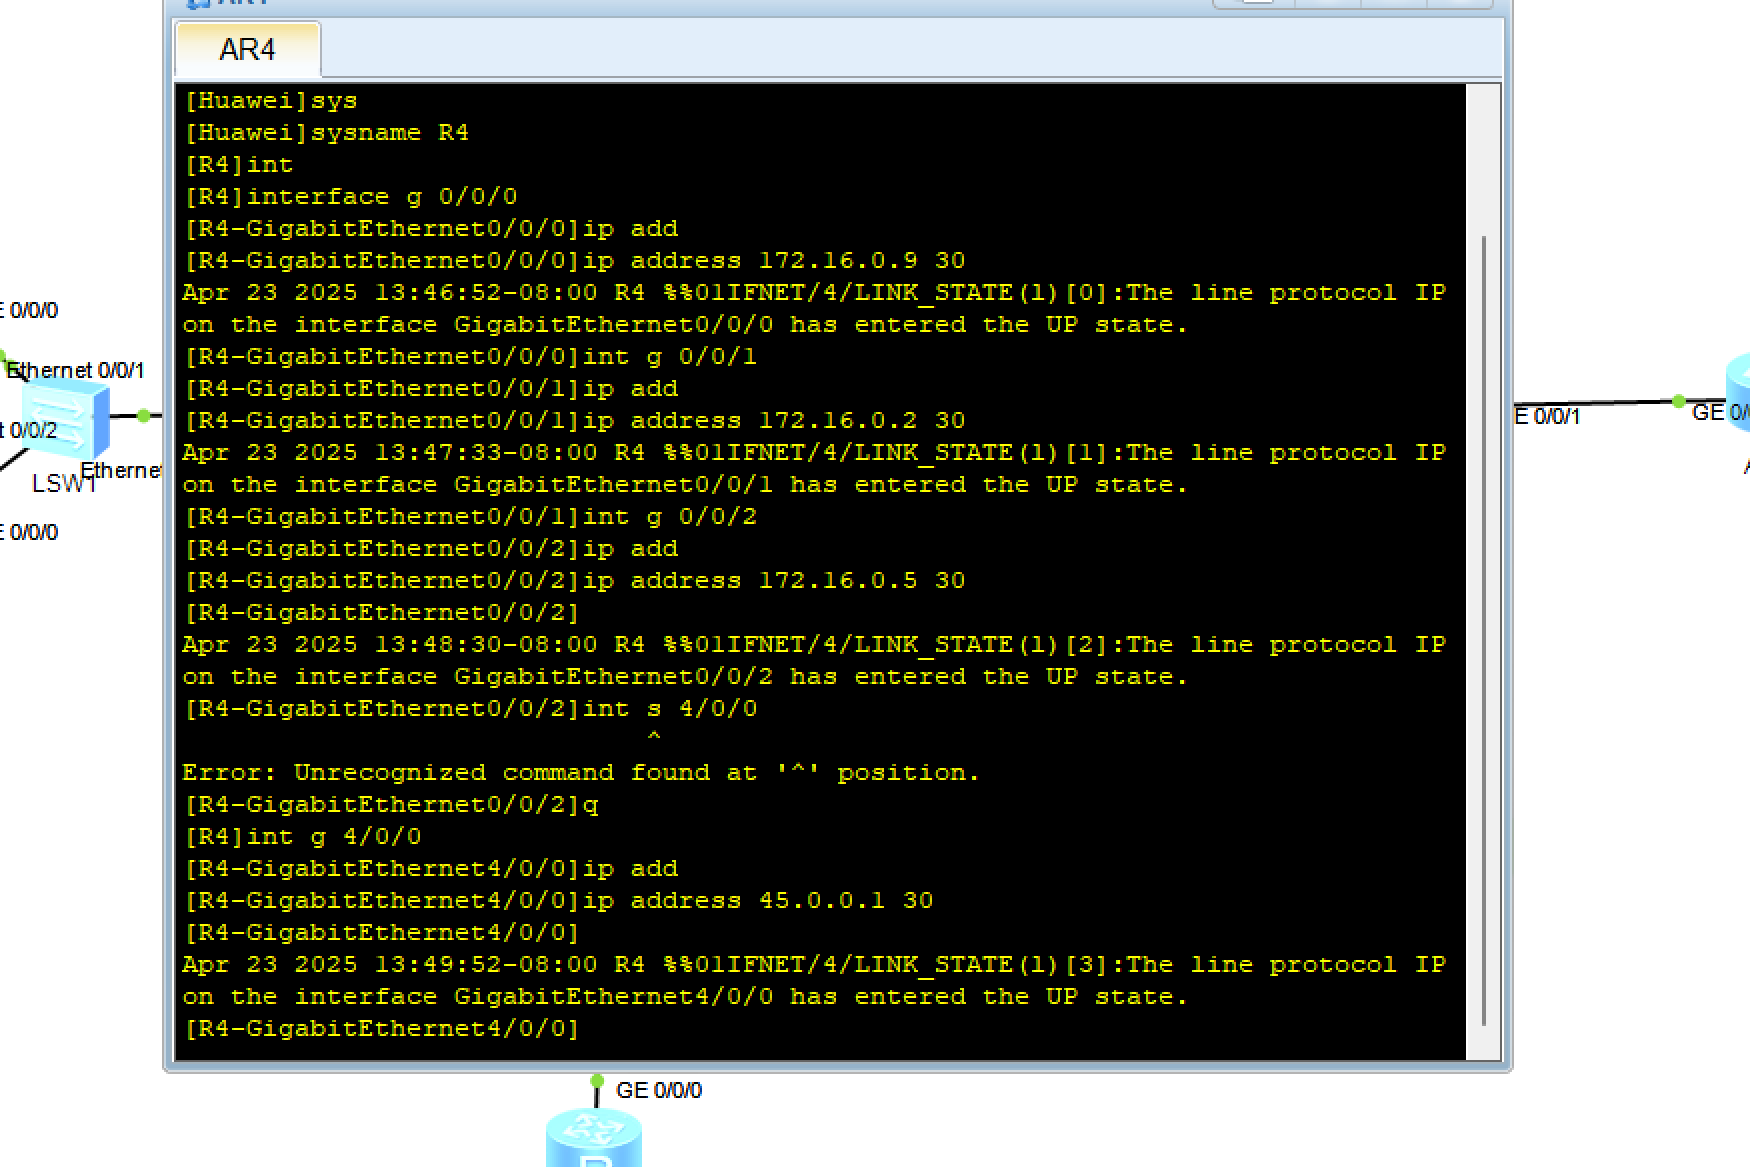Click the '[R4]interface g 0/0/0' line
This screenshot has width=1750, height=1167.
click(351, 196)
